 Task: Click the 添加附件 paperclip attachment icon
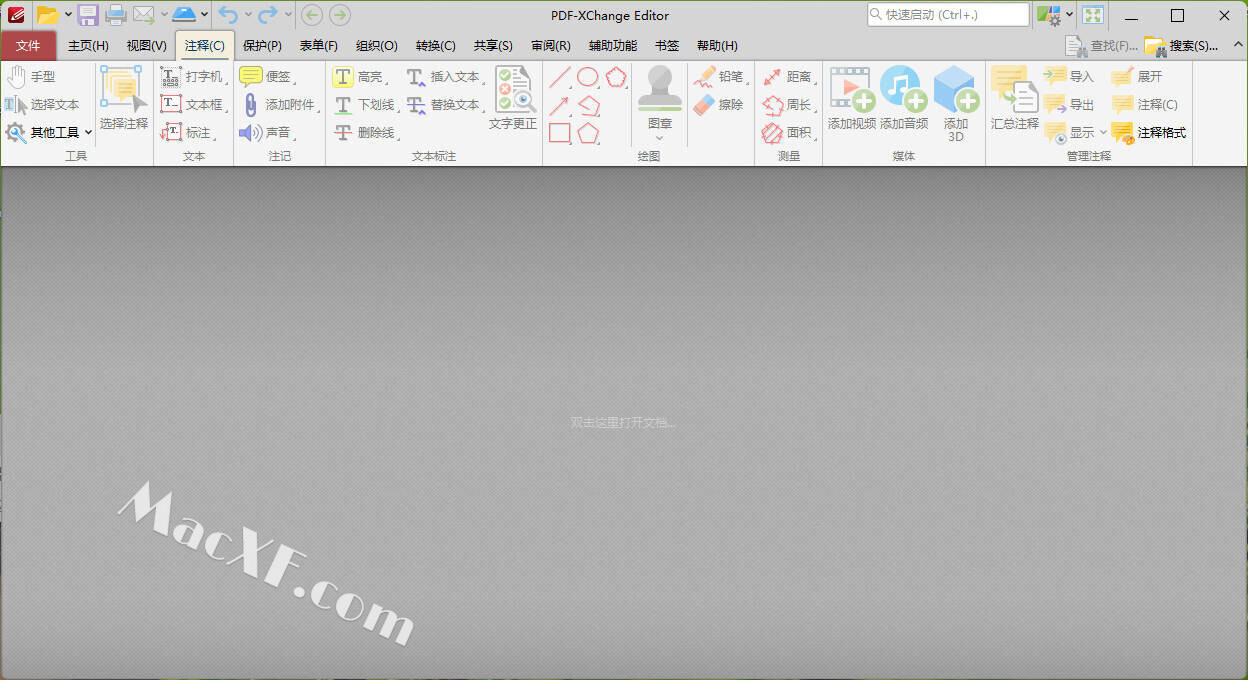click(x=251, y=105)
